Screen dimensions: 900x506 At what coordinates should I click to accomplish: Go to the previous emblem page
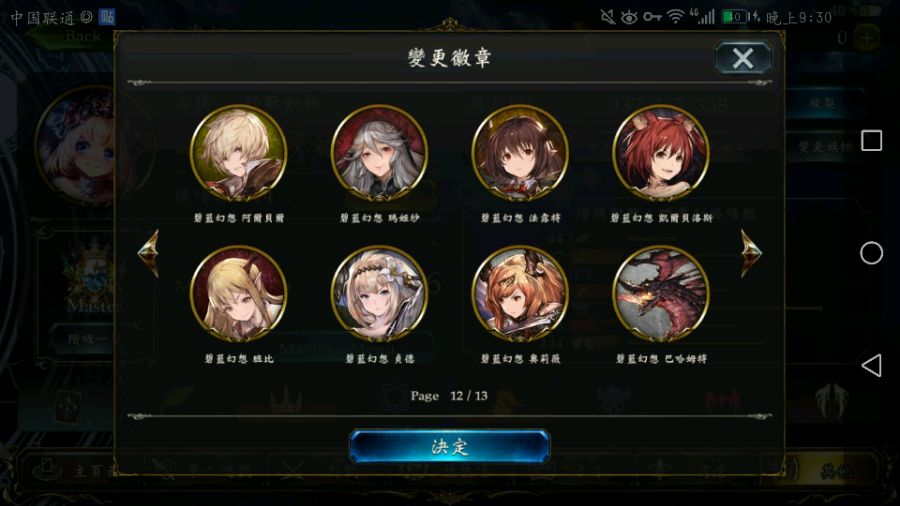pos(149,252)
